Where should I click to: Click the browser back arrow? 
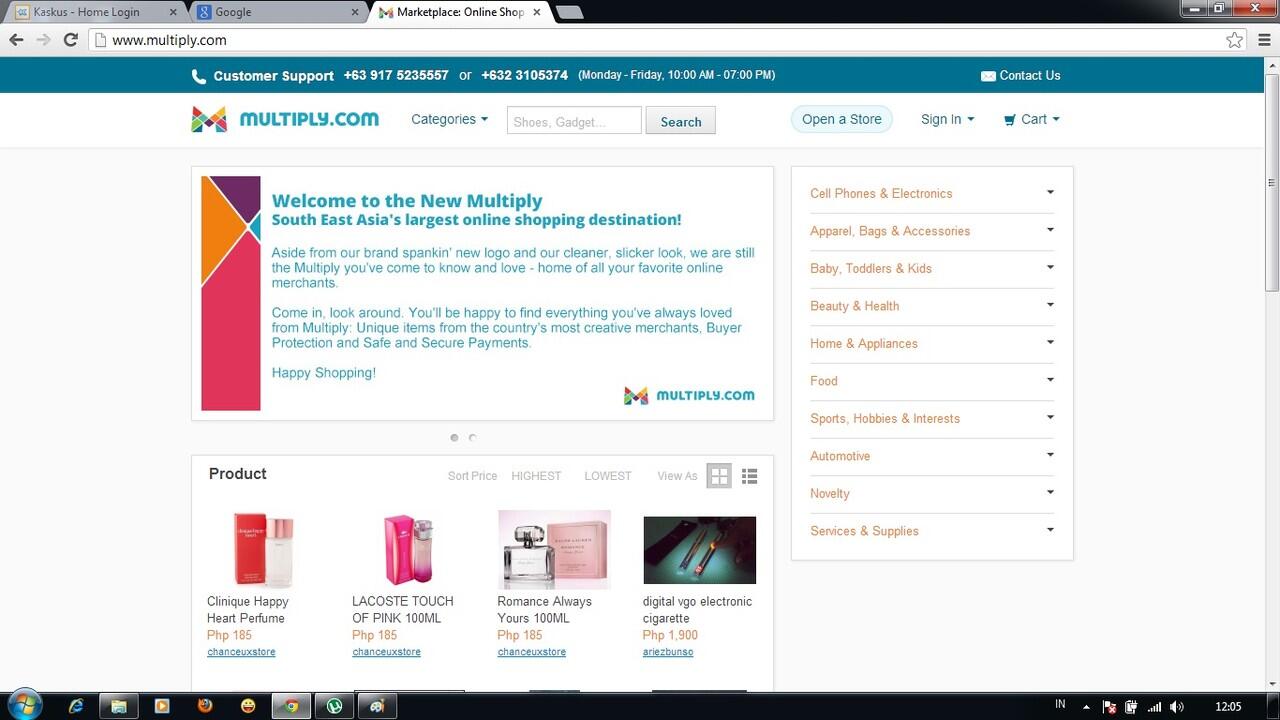(16, 40)
